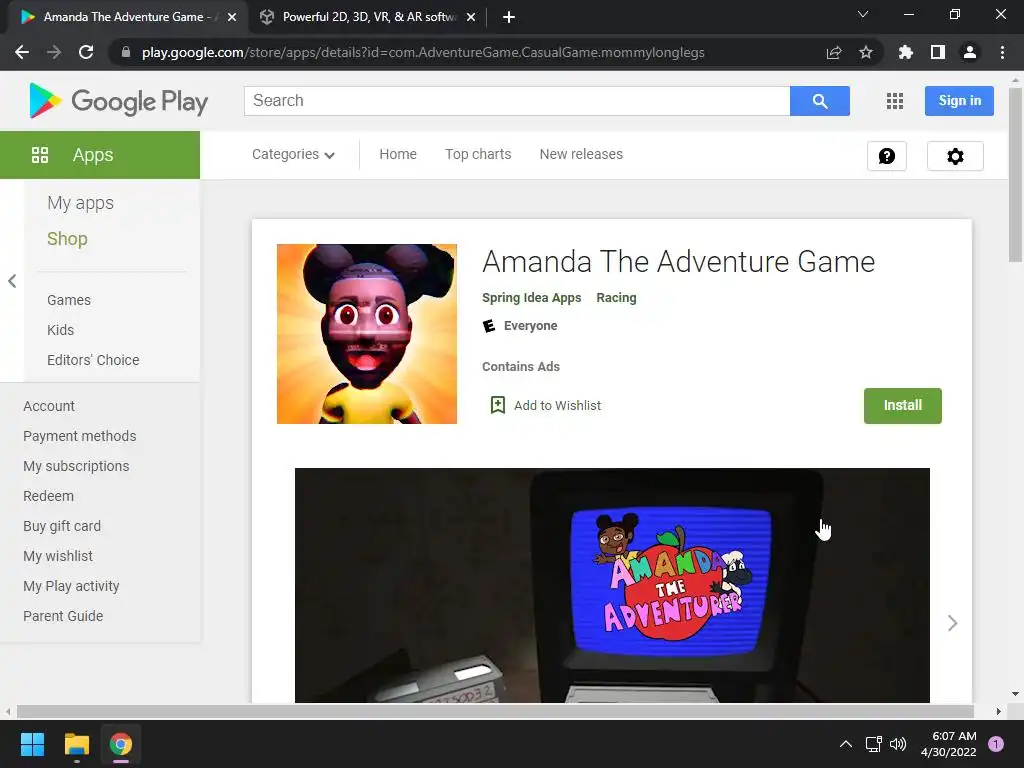Screen dimensions: 1024x768
Task: Click the Add to Wishlist text
Action: coord(558,406)
